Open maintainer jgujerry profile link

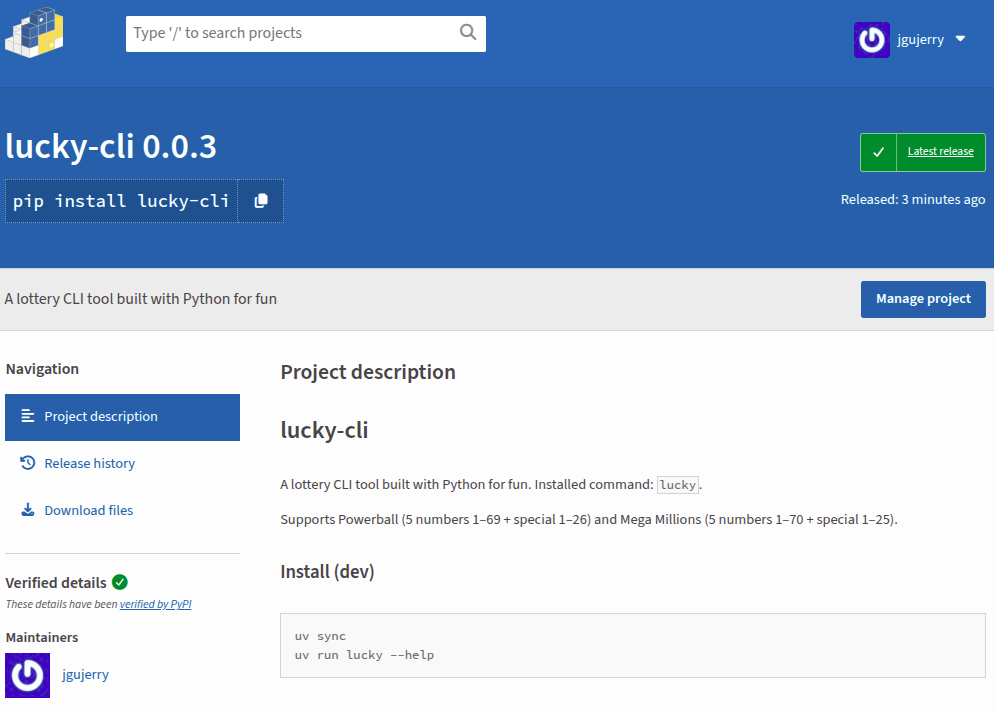[85, 675]
